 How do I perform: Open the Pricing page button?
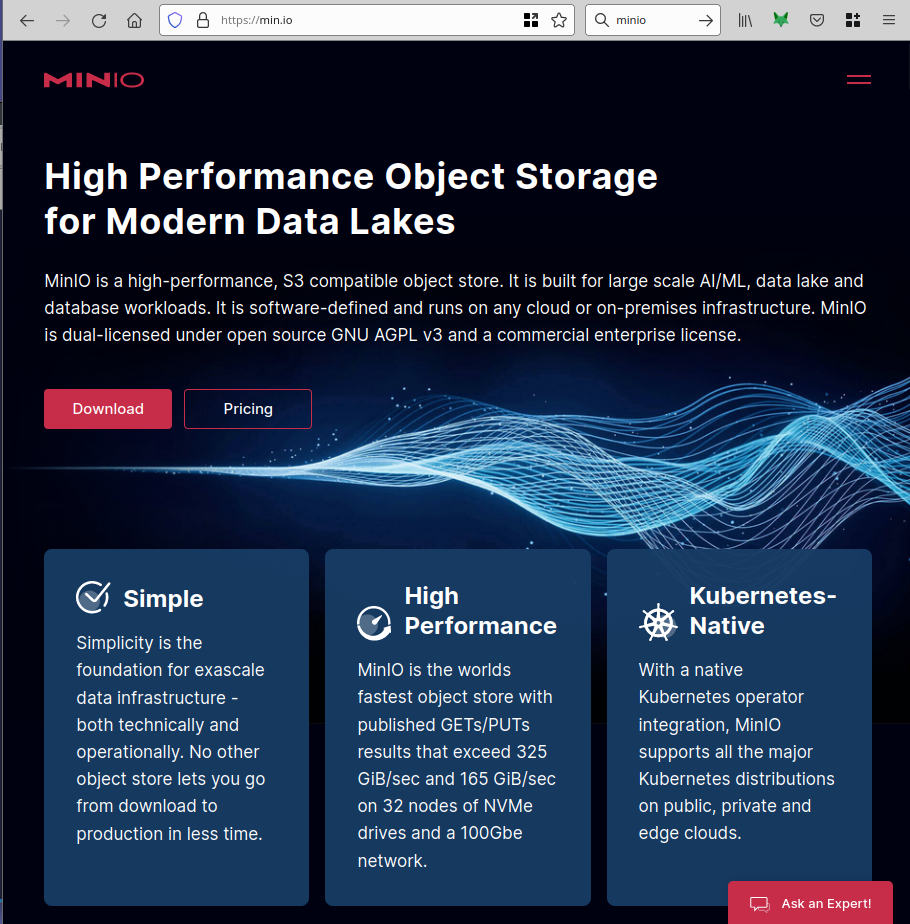(x=248, y=409)
